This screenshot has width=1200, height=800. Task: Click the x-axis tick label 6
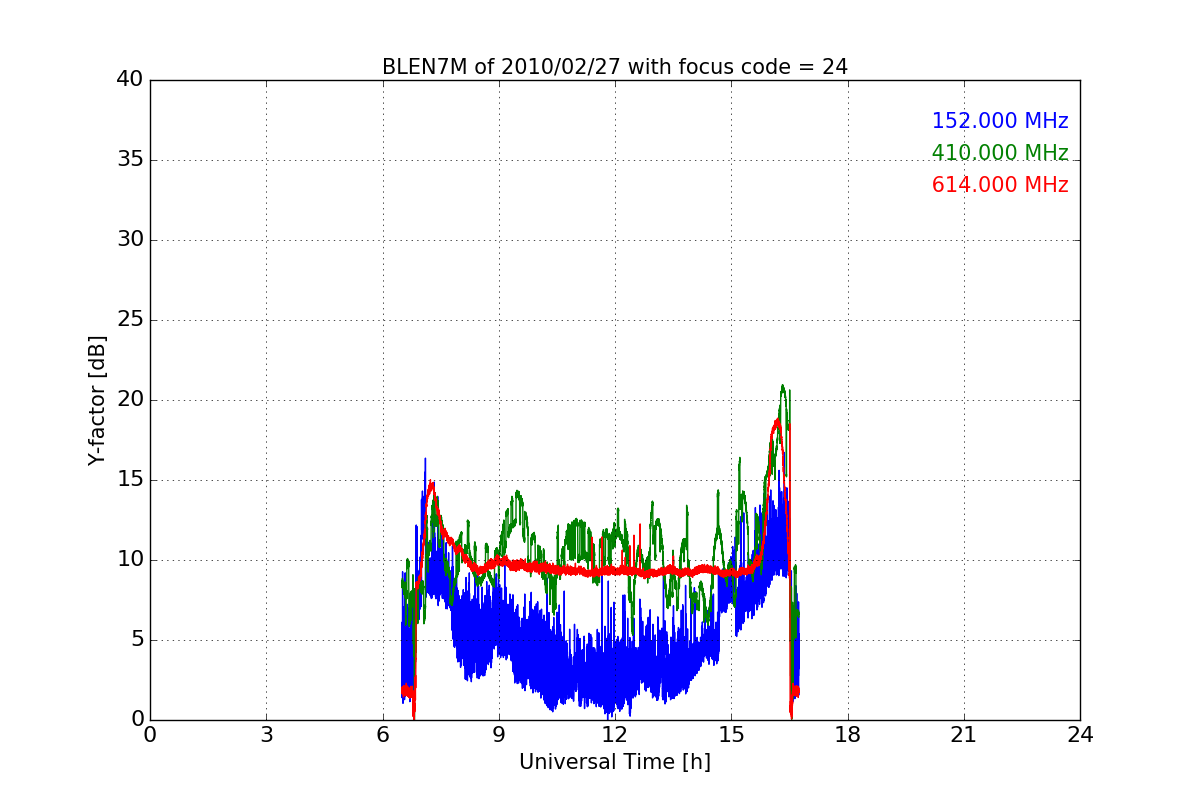[x=382, y=734]
